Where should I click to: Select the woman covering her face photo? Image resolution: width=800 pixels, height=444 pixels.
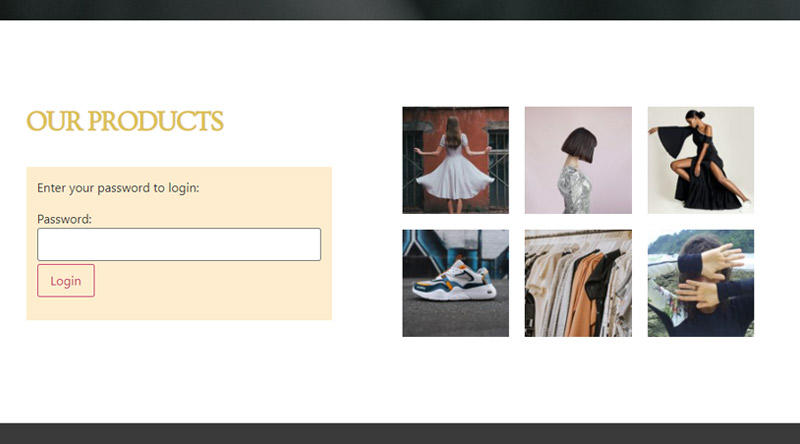click(701, 283)
